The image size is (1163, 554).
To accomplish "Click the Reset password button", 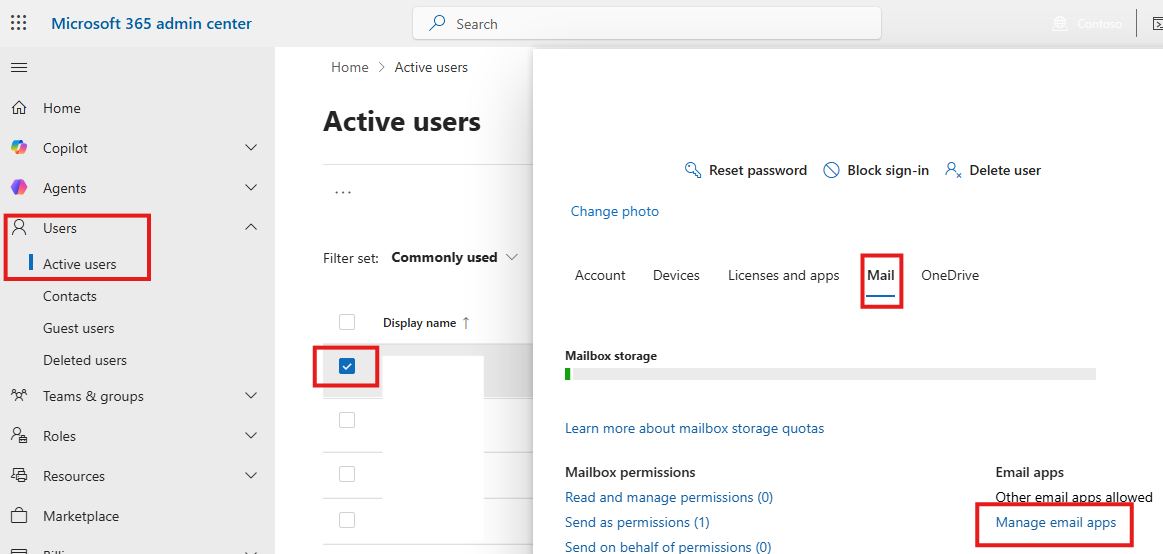I will coord(745,171).
